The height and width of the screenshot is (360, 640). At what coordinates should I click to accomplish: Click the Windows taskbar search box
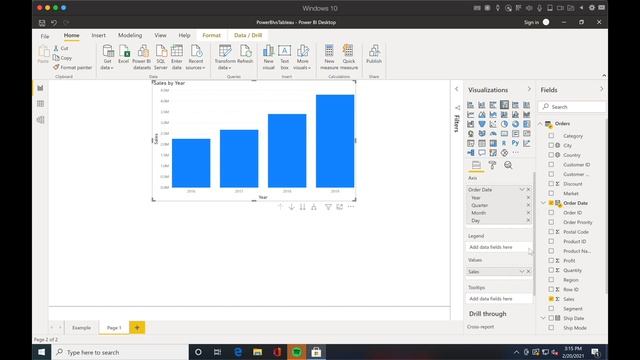(x=120, y=352)
